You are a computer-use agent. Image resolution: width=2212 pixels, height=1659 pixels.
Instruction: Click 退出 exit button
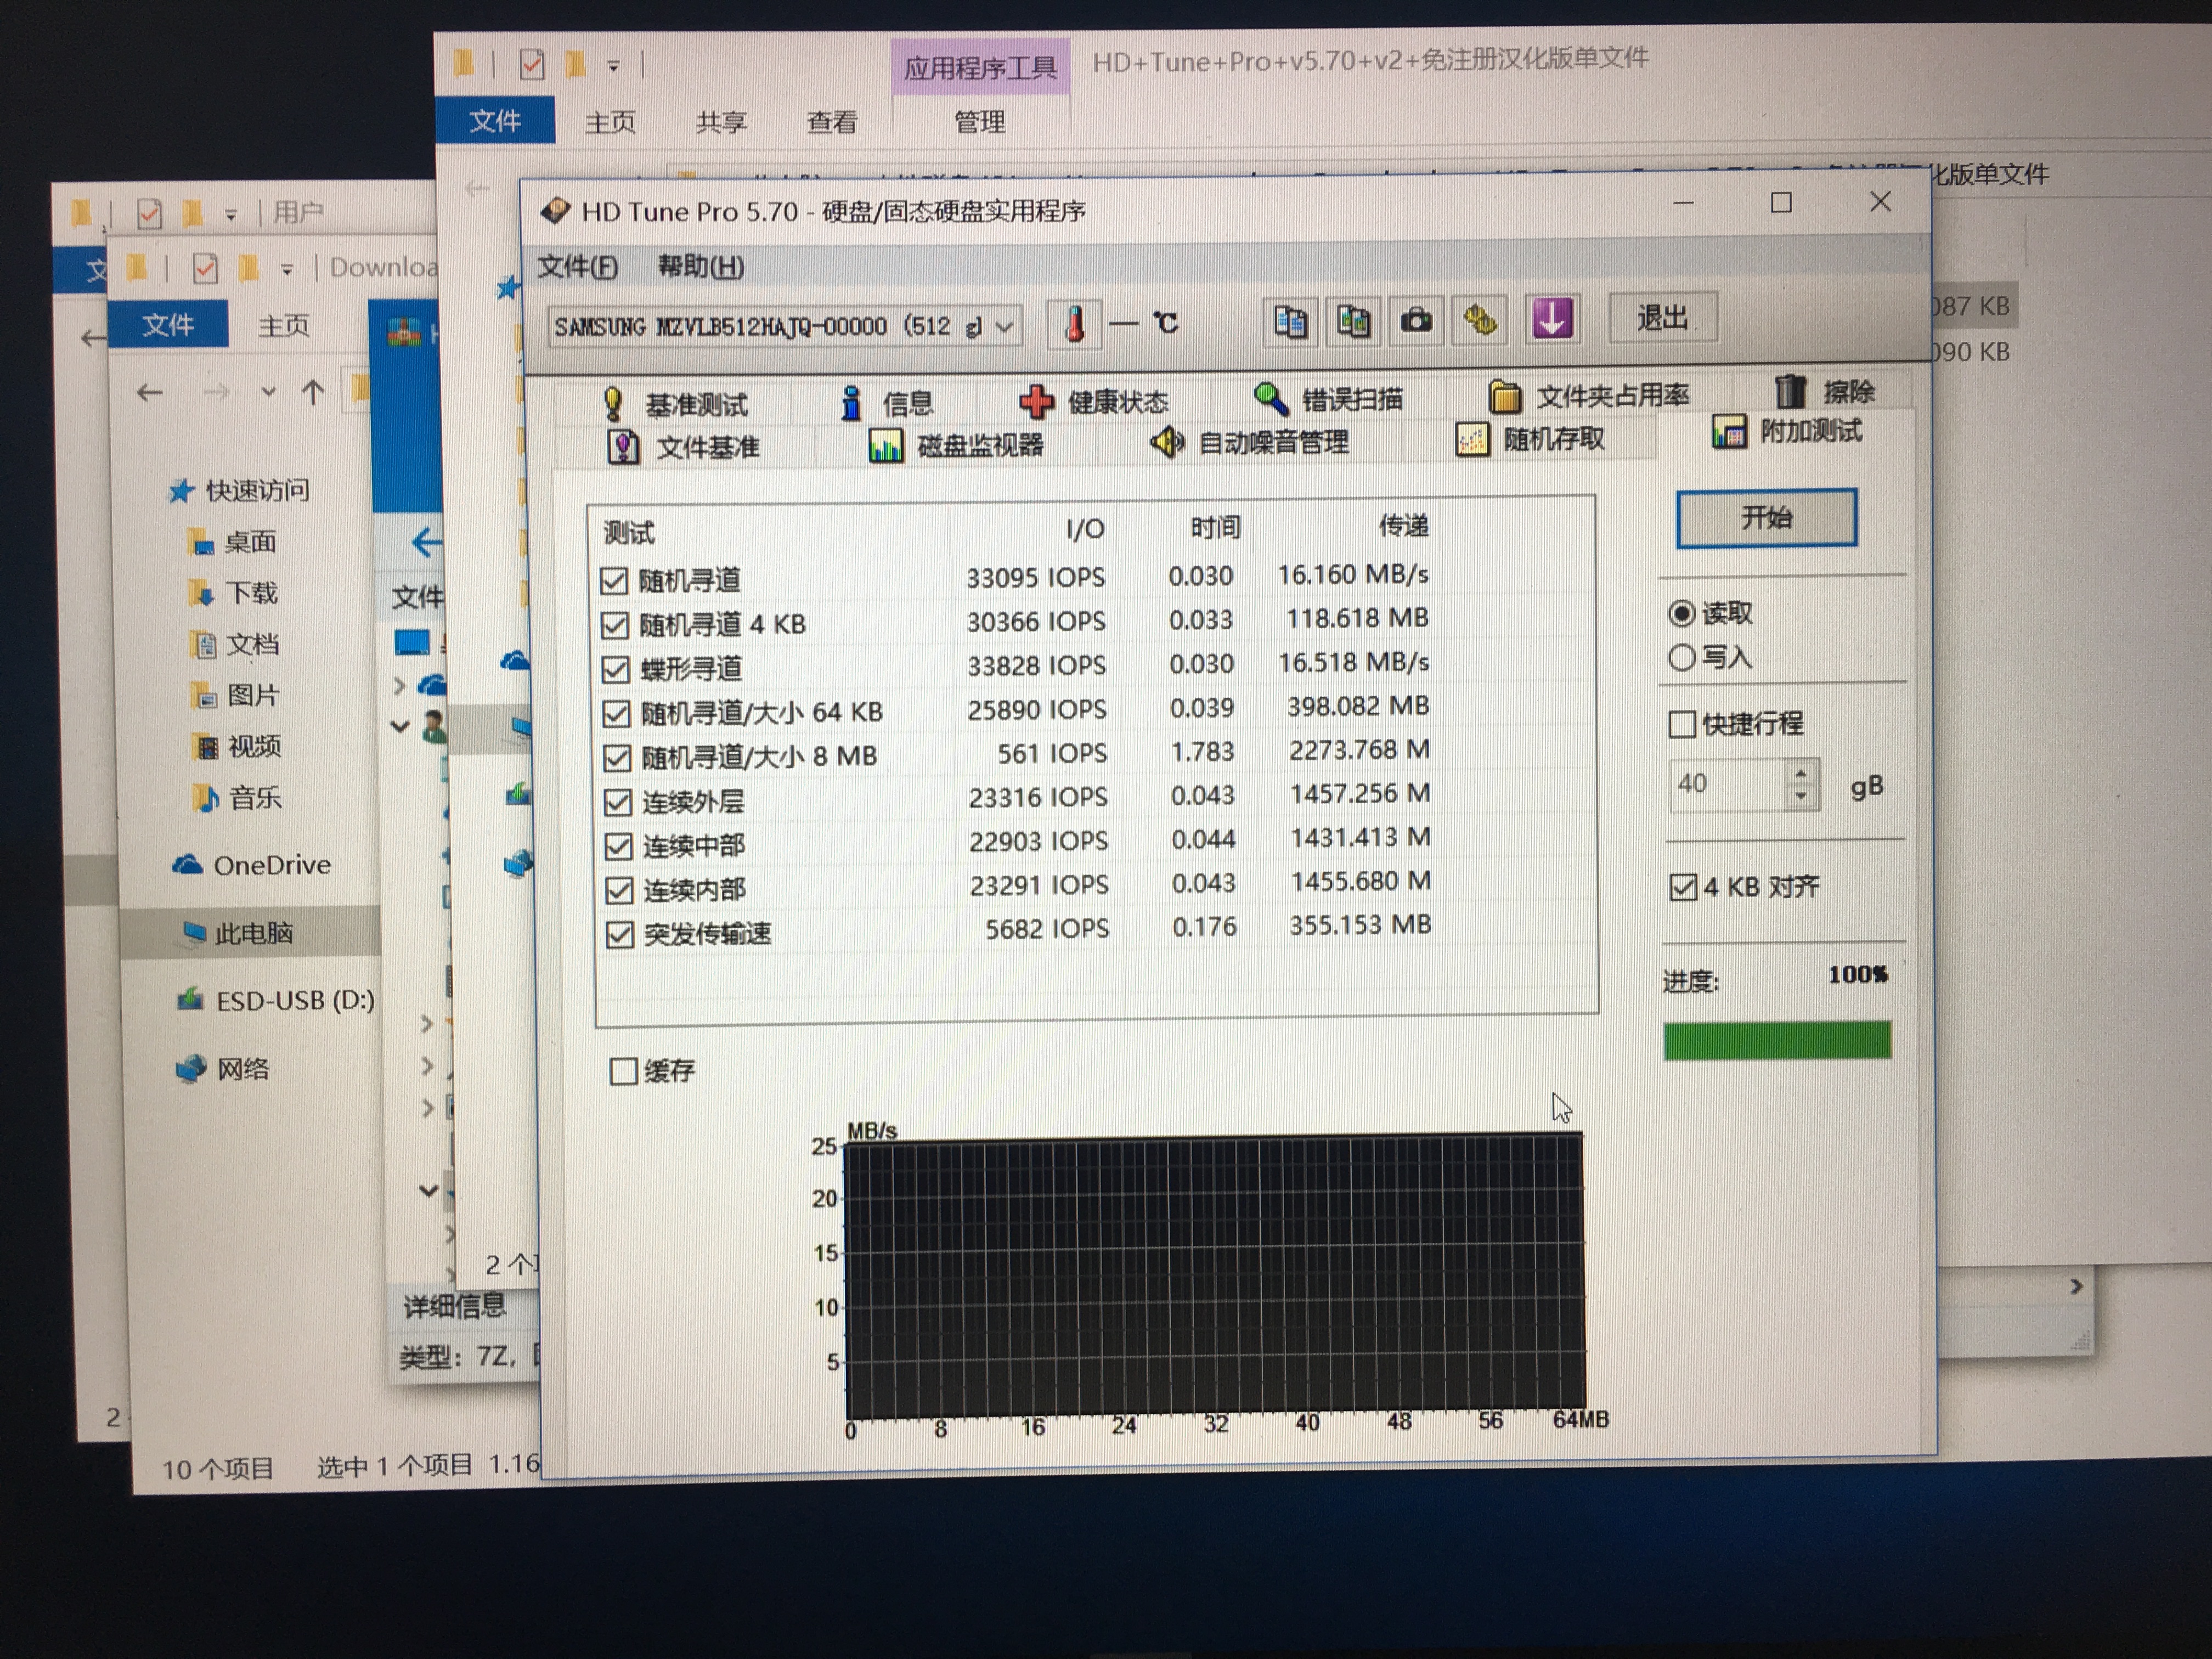pos(1662,318)
